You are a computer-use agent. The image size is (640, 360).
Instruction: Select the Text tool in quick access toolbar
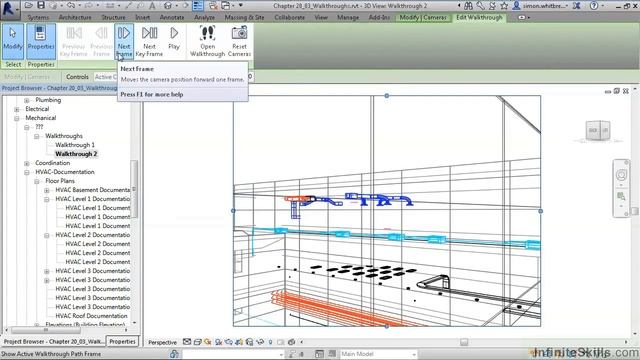point(152,6)
